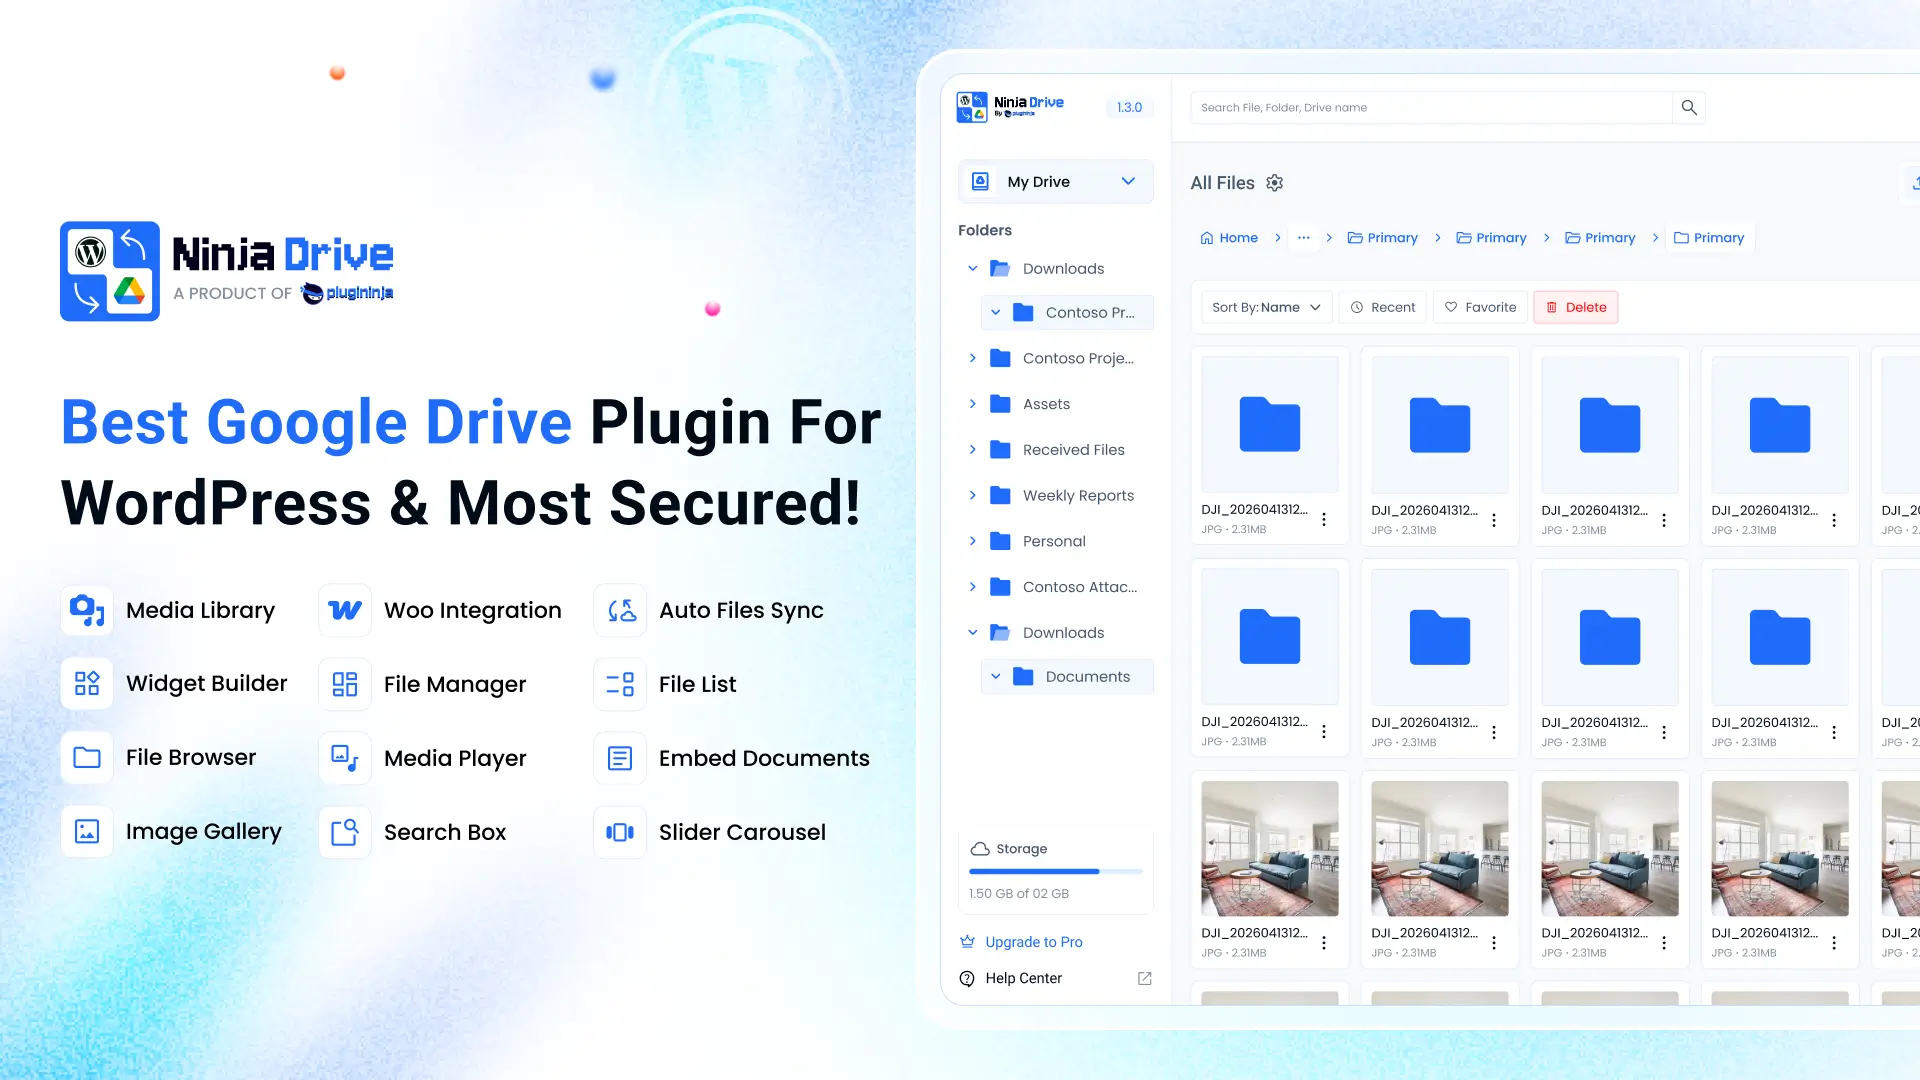Click the search magnifier icon

point(1689,107)
